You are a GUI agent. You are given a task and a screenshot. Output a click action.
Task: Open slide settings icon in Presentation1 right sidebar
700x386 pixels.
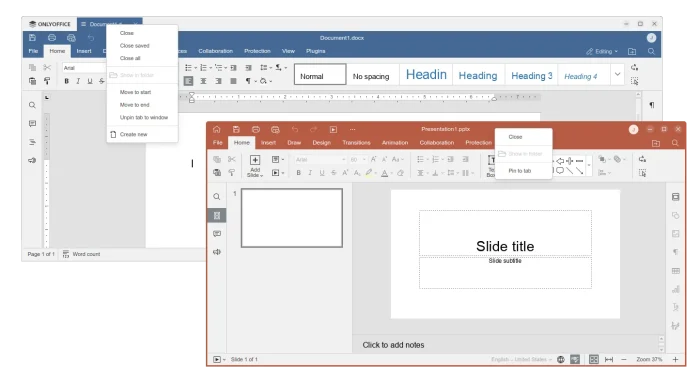[x=675, y=197]
